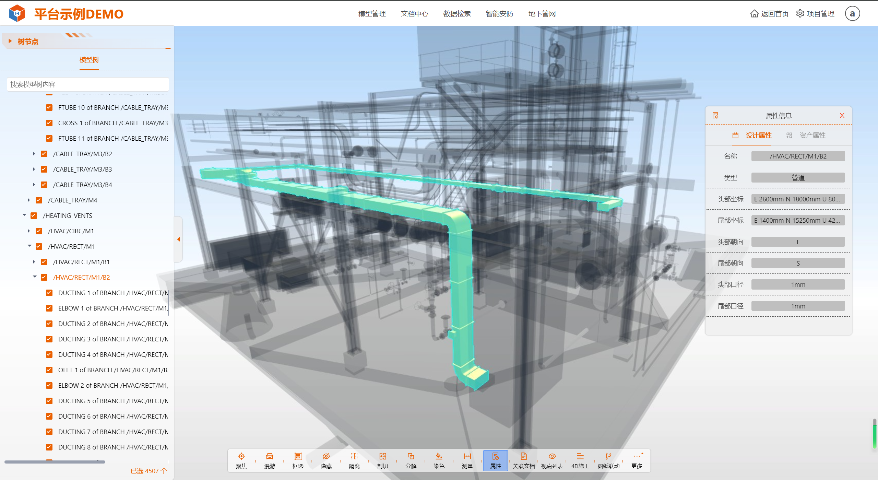Click the flag icon in bottom toolbar
878x480 pixels.
pyautogui.click(x=608, y=458)
